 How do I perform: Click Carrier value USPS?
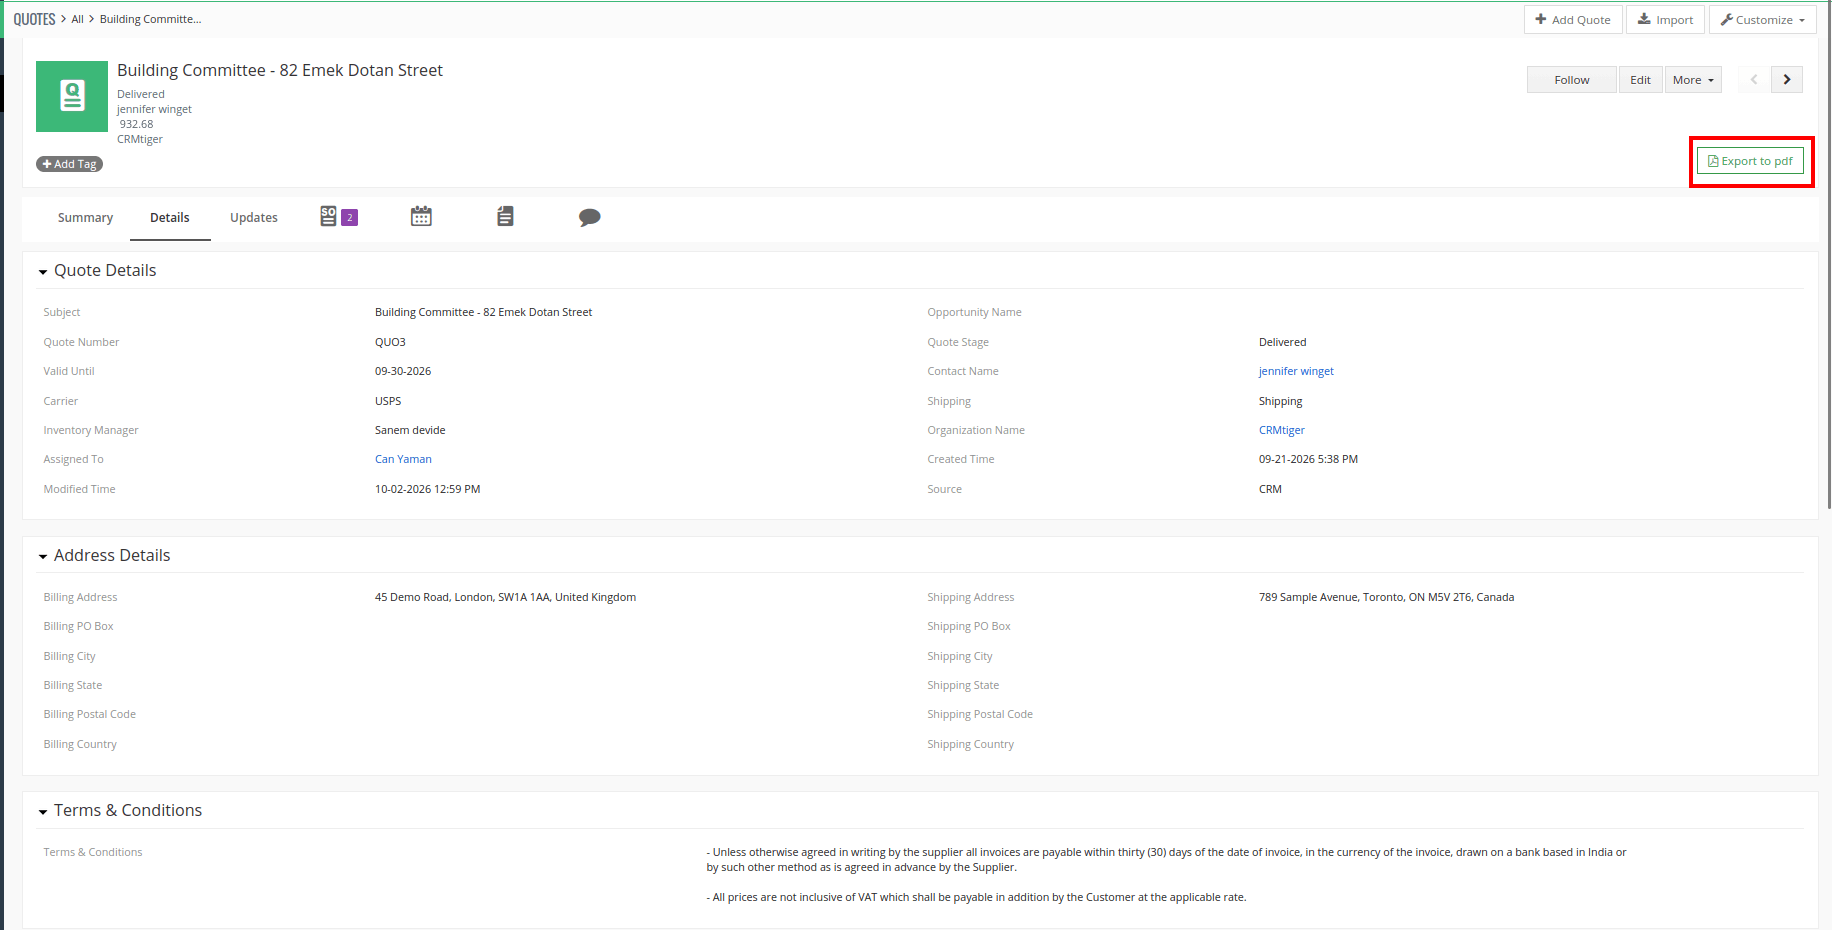point(388,401)
